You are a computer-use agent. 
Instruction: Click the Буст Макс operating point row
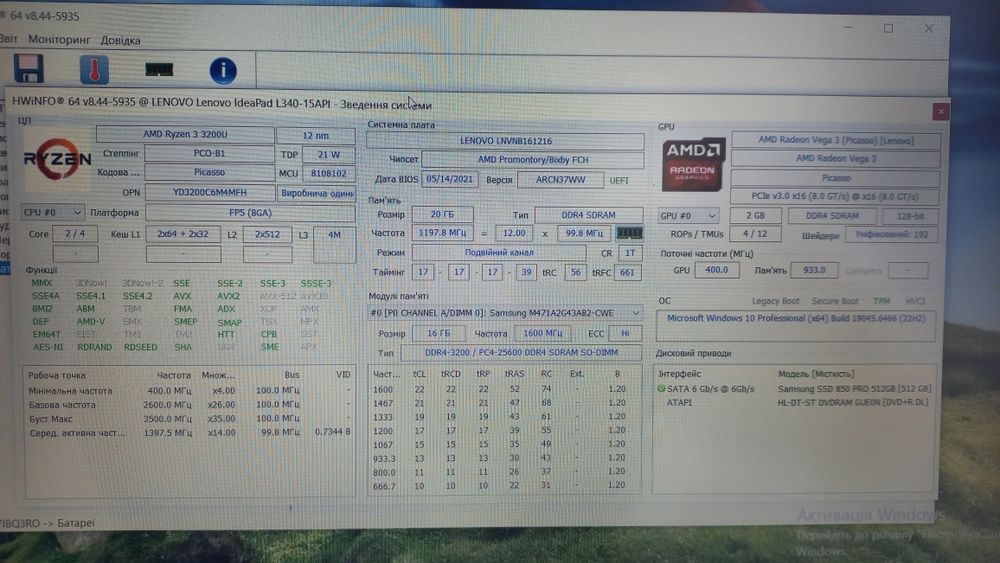tap(189, 419)
